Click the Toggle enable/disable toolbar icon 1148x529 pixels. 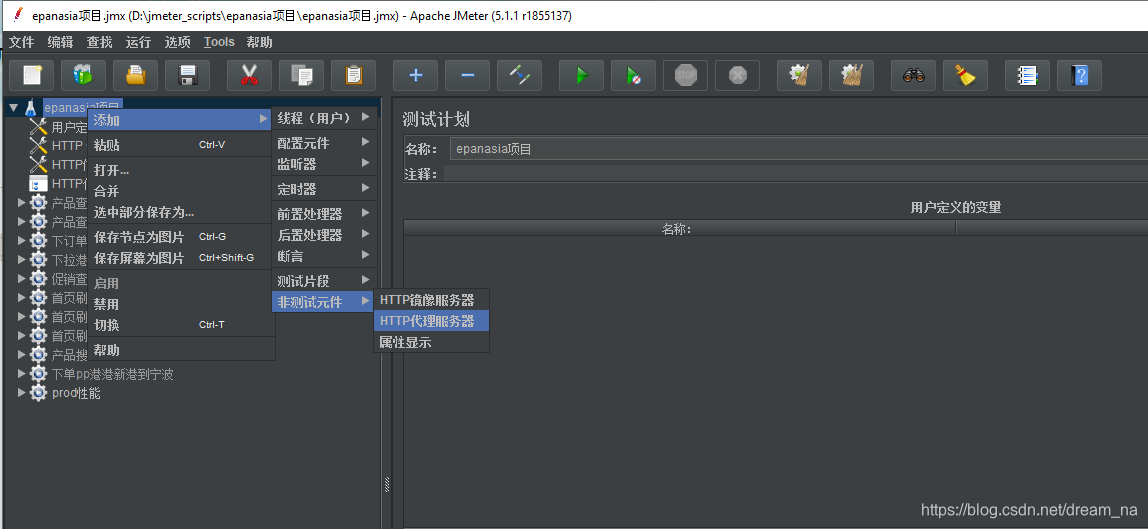tap(519, 75)
